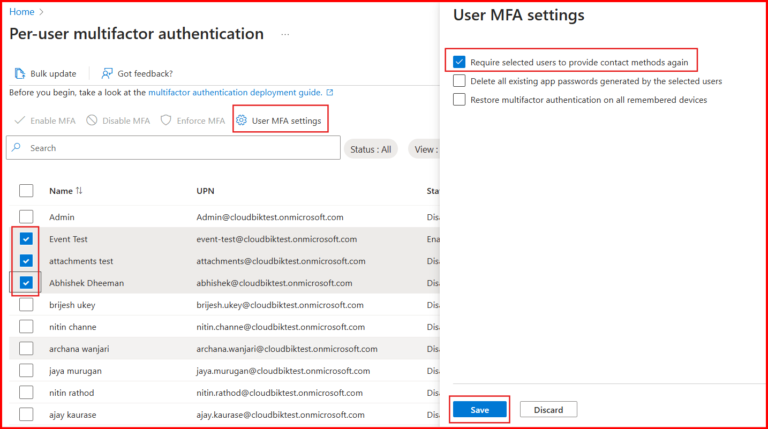The image size is (768, 429).
Task: Toggle the select-all checkbox in table header
Action: pyautogui.click(x=26, y=190)
